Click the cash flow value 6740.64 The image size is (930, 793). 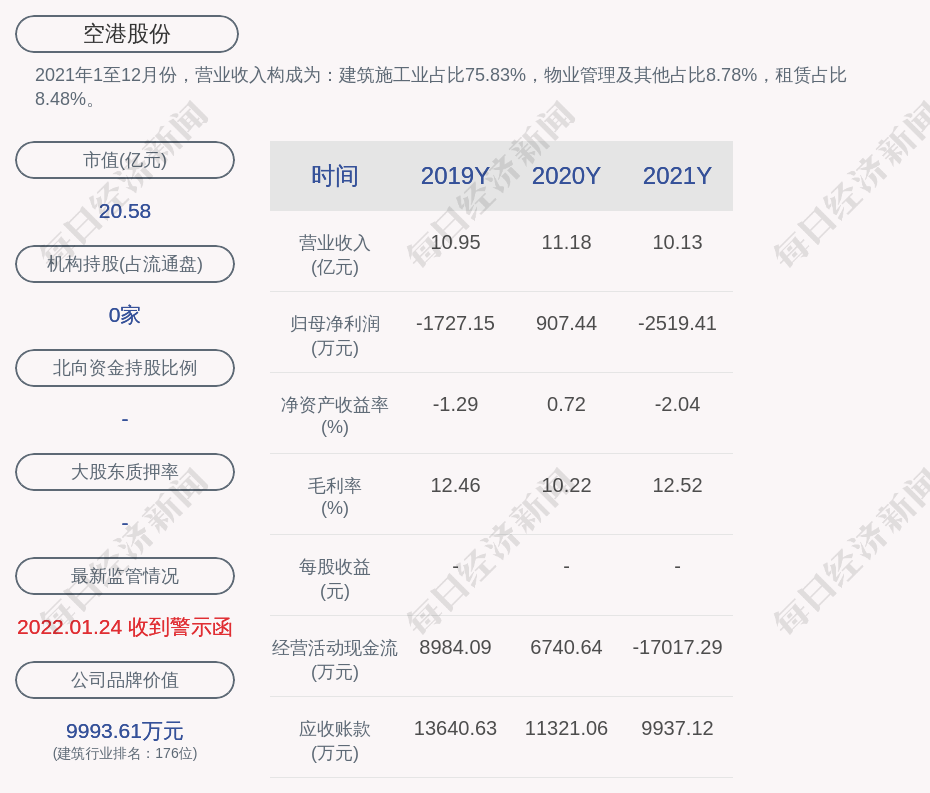(566, 647)
